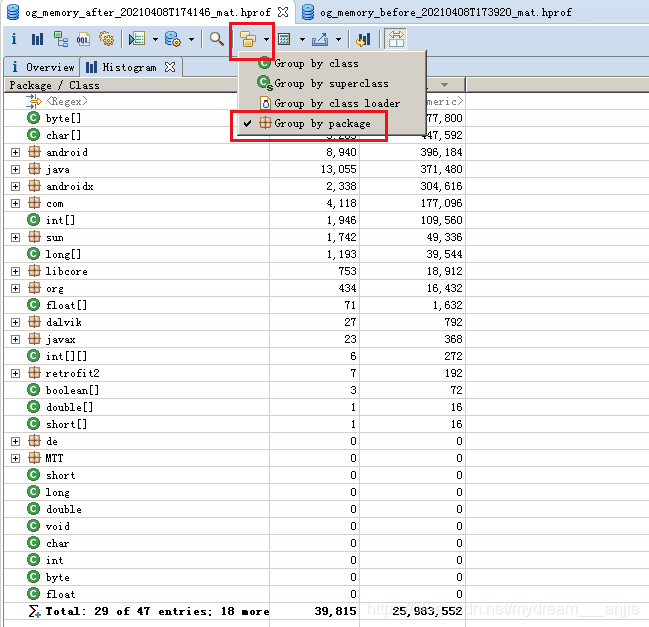Click the 13,055 objects value for java

coord(339,169)
